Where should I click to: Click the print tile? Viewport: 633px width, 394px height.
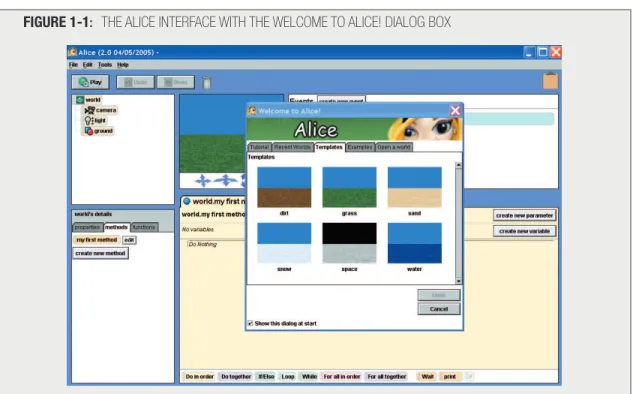(x=450, y=376)
